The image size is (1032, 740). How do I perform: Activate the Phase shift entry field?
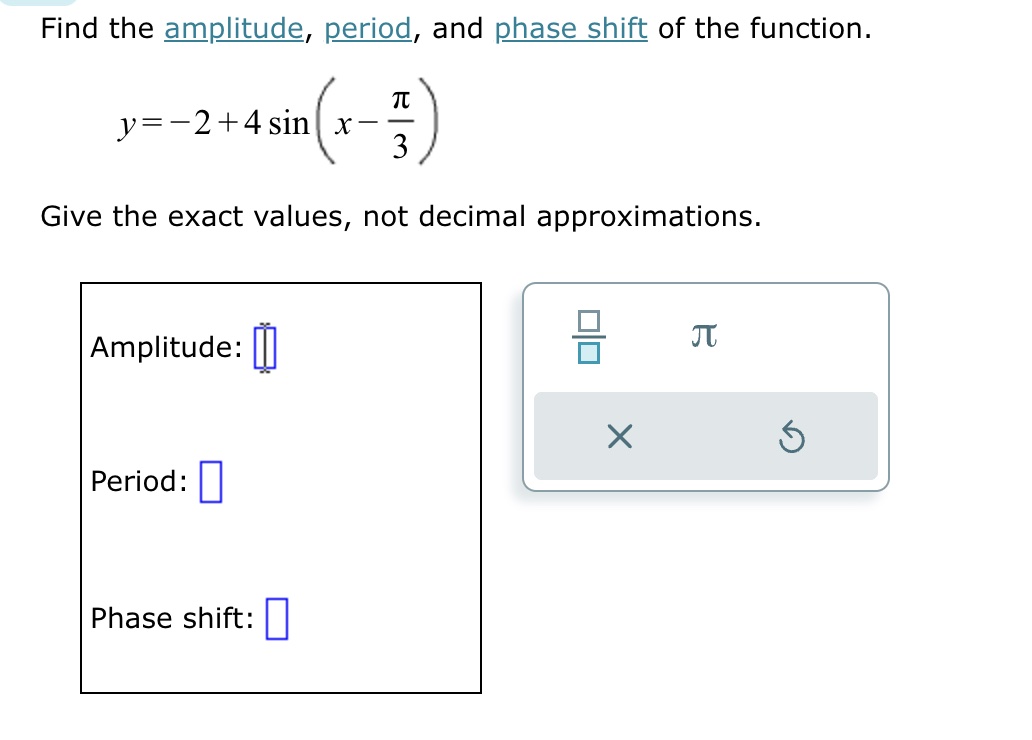pos(277,617)
